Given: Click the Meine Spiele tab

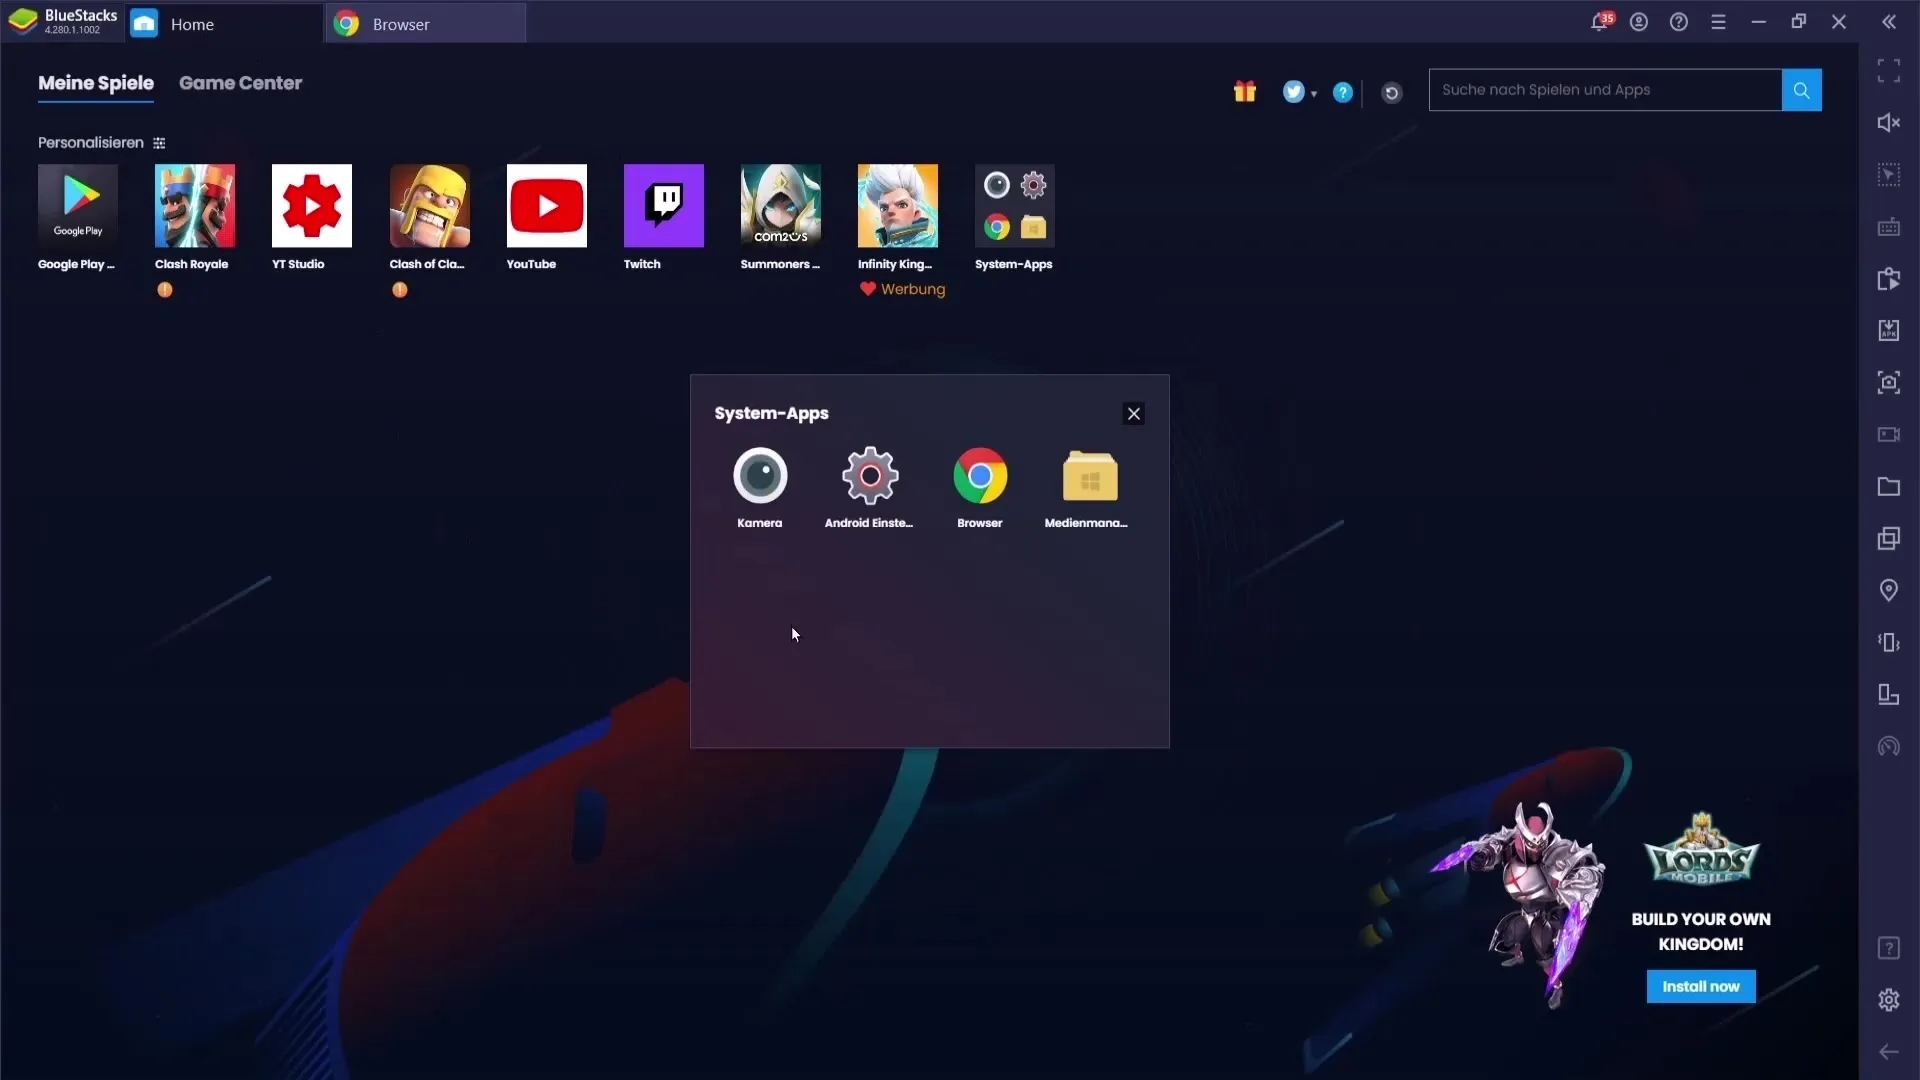Looking at the screenshot, I should coord(96,83).
